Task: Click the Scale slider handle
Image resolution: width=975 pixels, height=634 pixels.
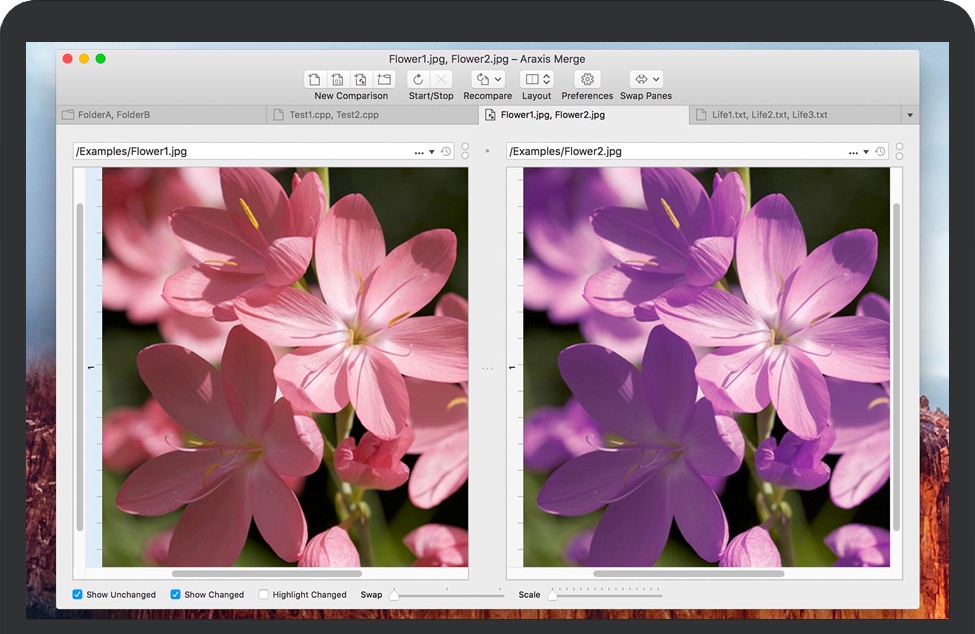Action: pos(552,594)
